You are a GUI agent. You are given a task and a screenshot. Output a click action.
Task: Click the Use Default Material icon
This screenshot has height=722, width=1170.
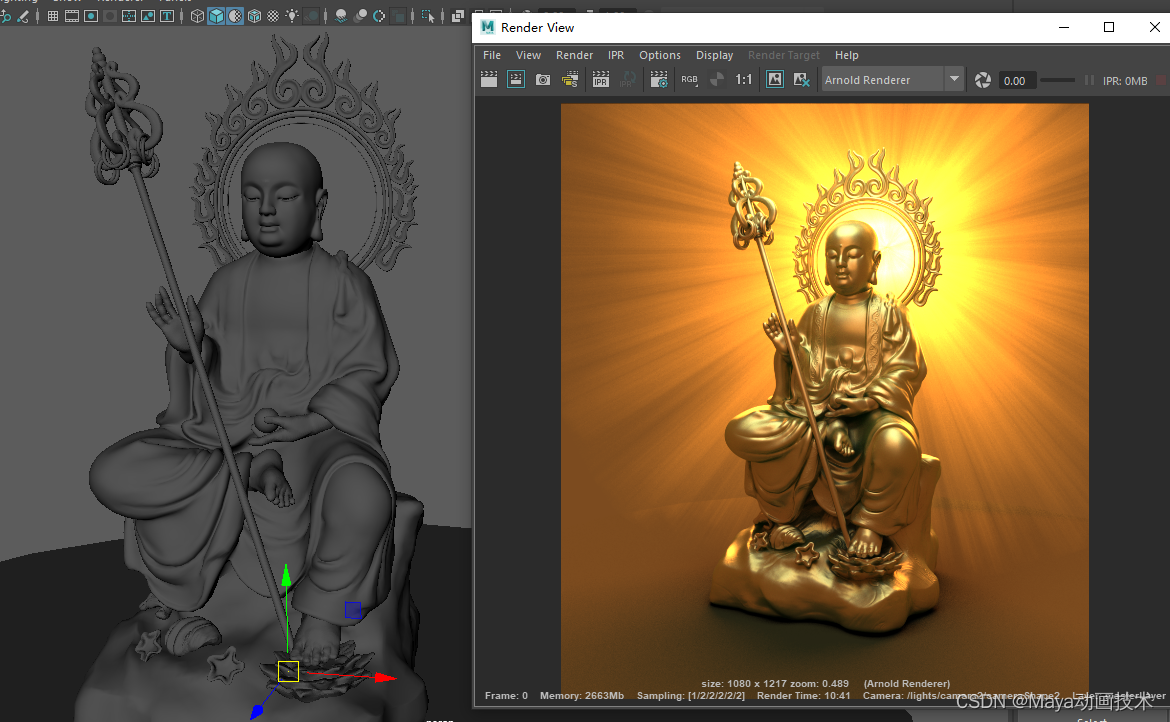point(235,16)
